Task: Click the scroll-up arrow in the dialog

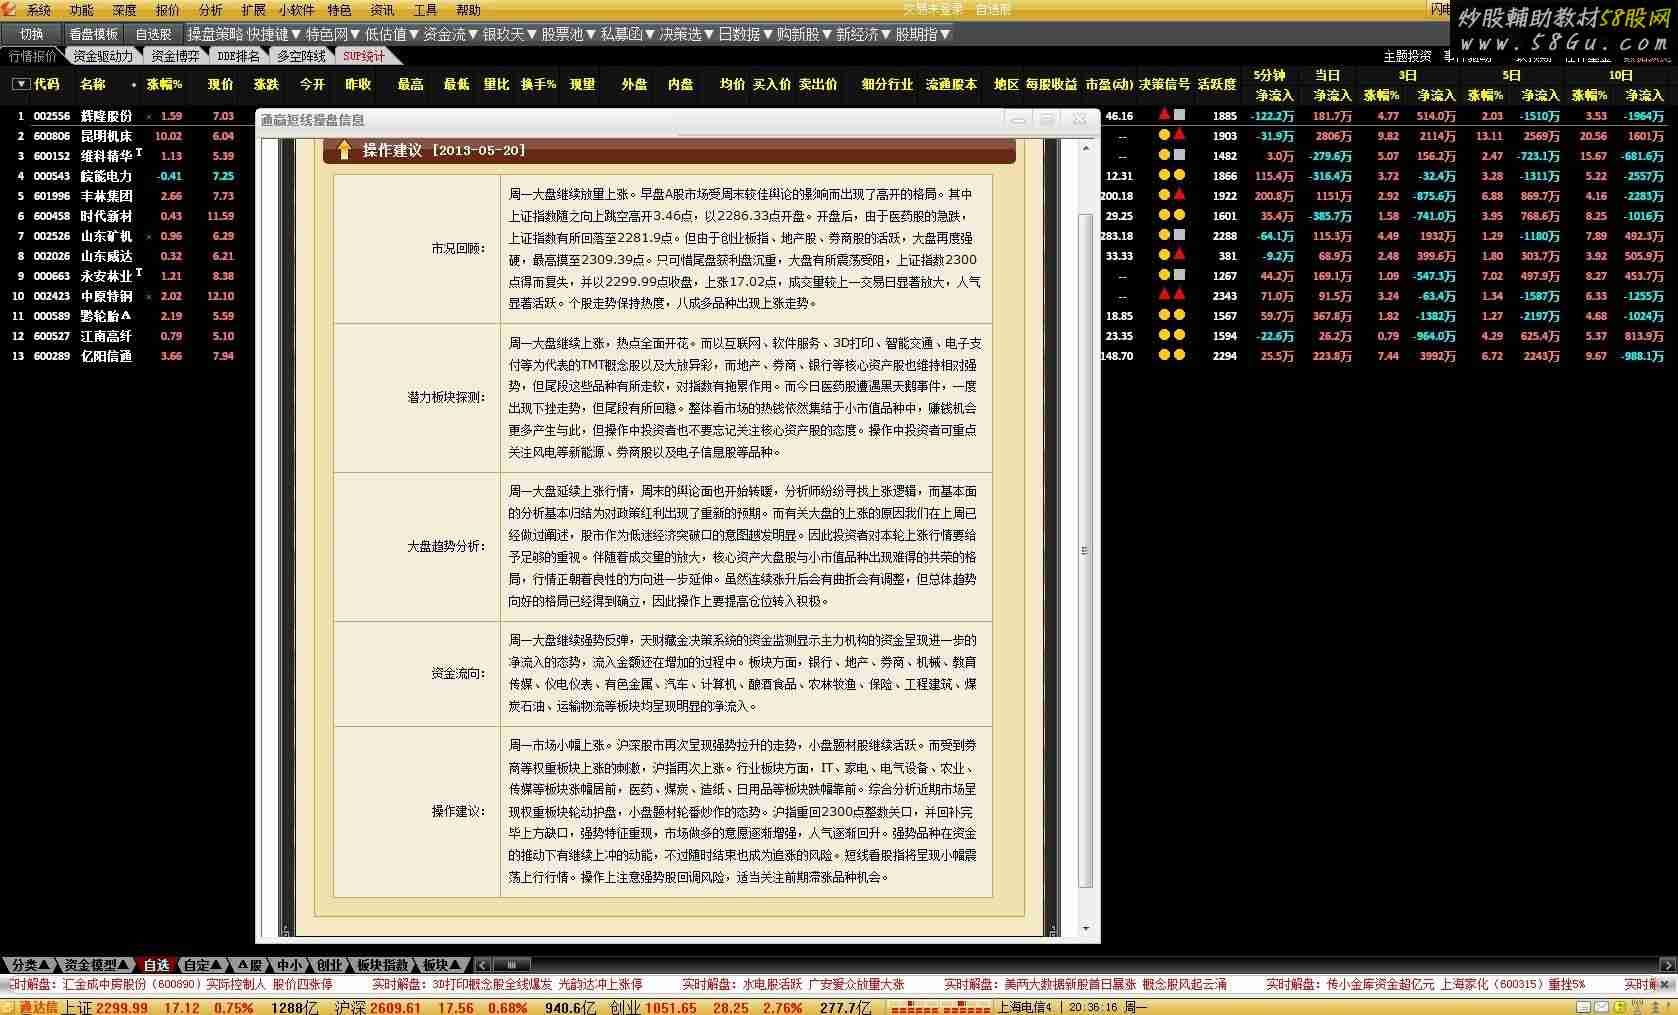Action: coord(1086,149)
